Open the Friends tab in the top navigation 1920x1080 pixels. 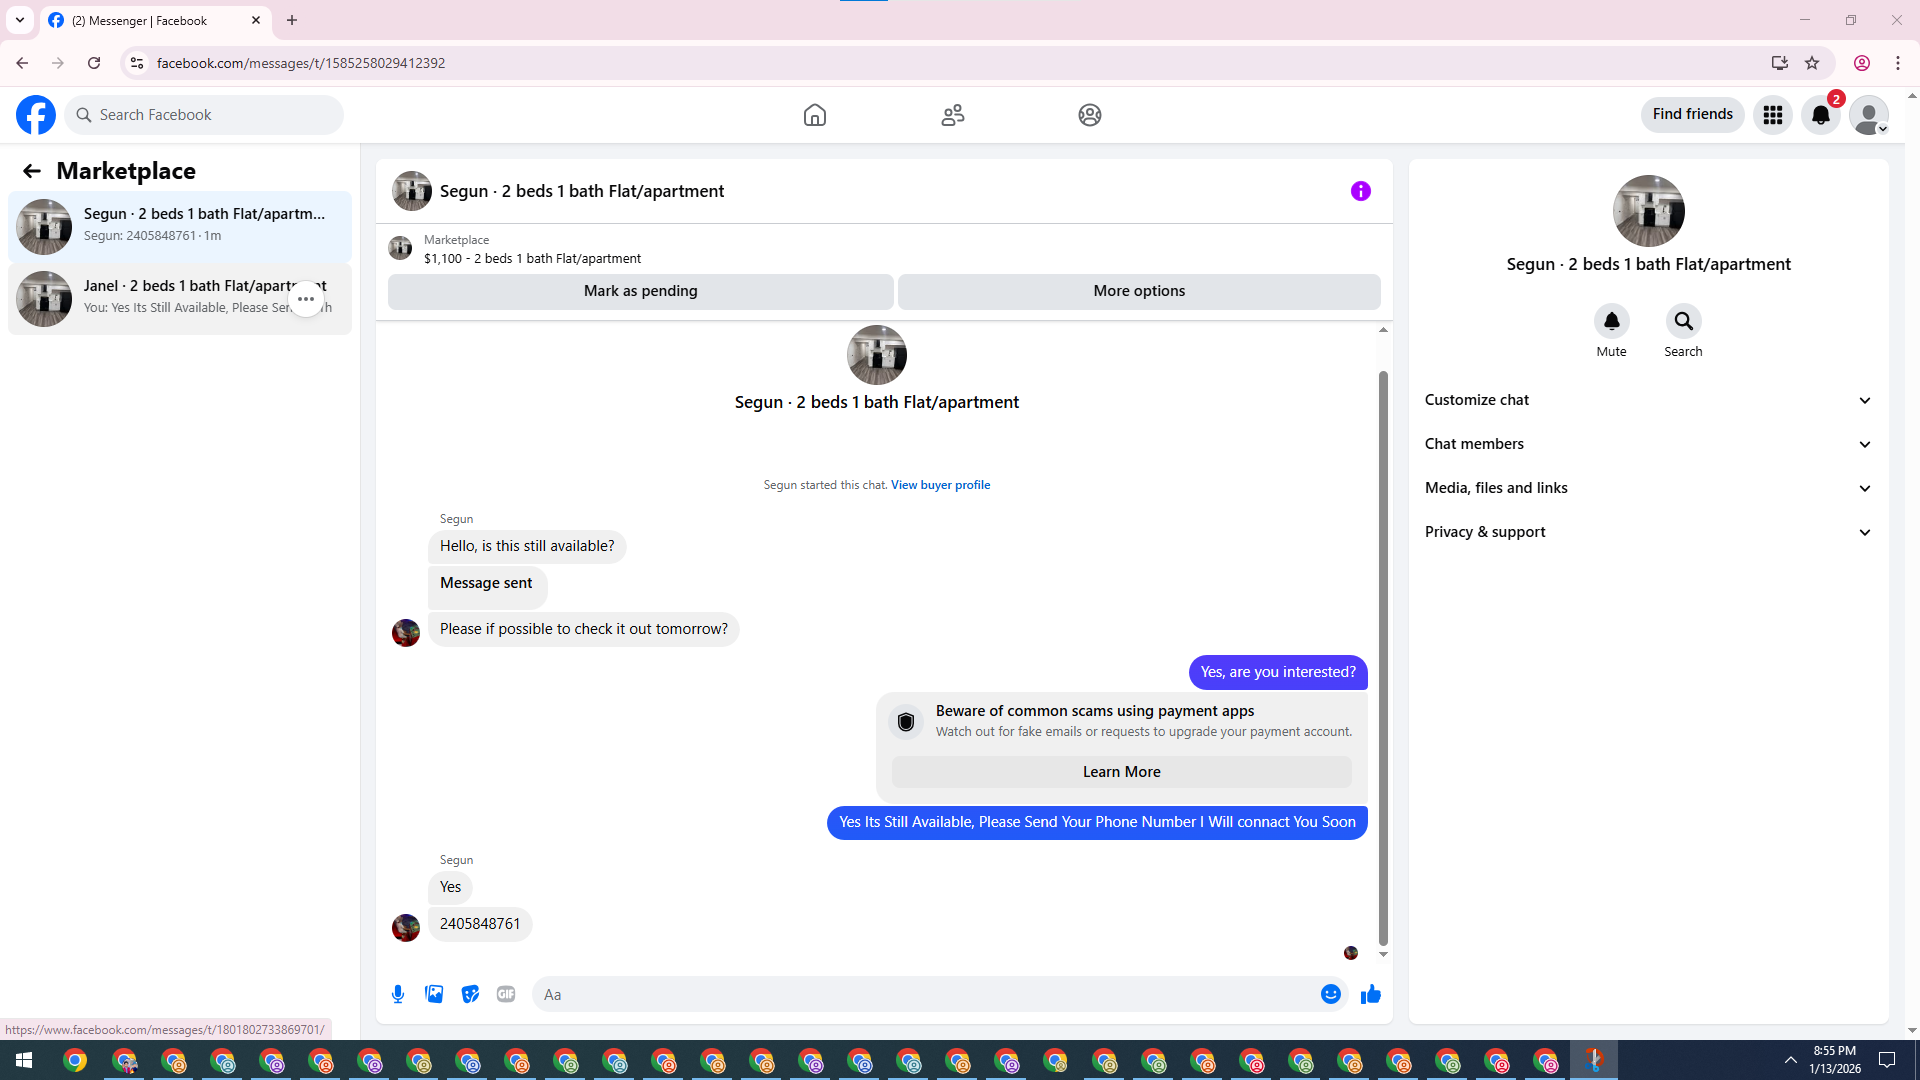pyautogui.click(x=952, y=115)
